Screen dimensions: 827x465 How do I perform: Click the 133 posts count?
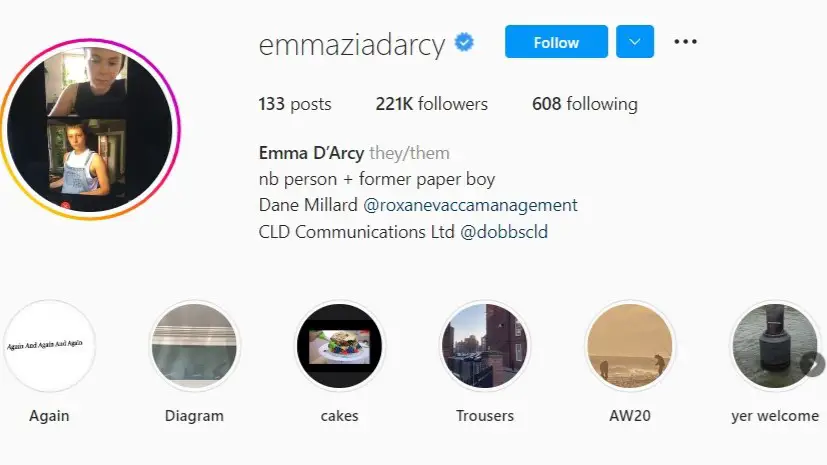(295, 104)
